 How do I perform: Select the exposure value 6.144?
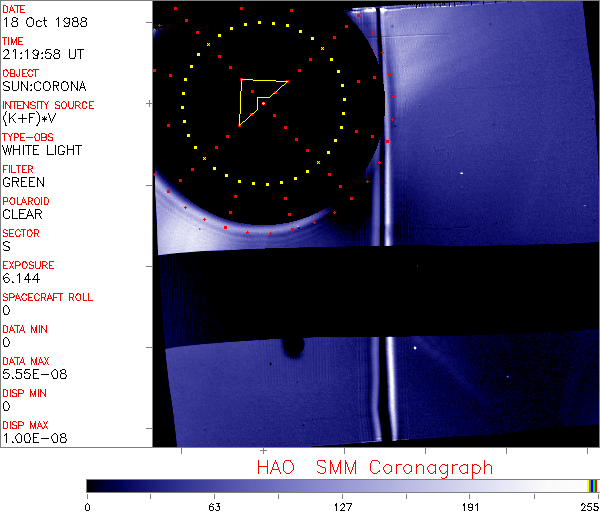(x=21, y=279)
